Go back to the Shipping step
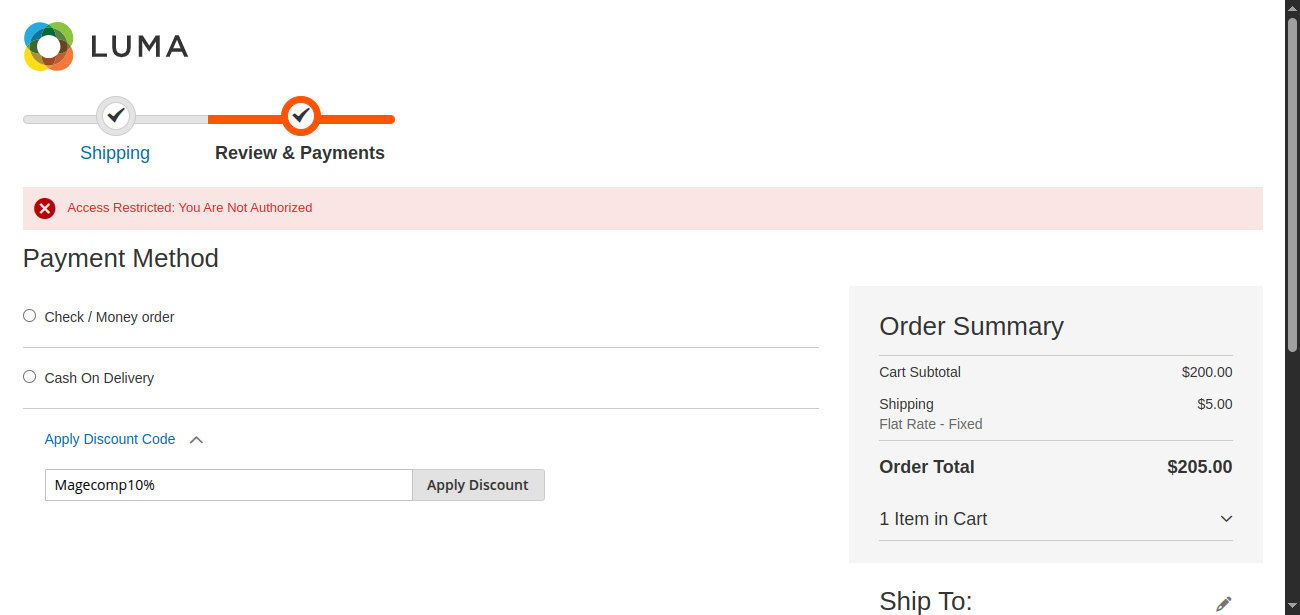 tap(115, 153)
